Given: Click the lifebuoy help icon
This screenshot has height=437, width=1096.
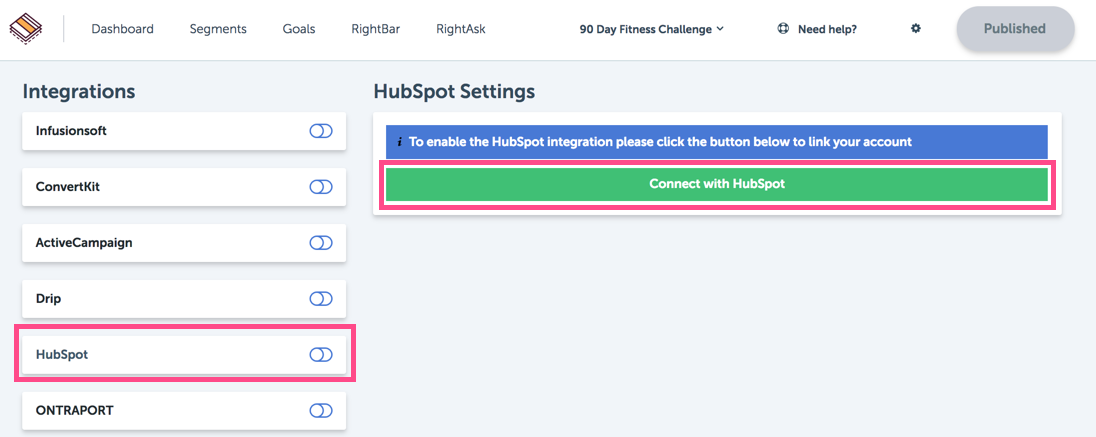Looking at the screenshot, I should [x=784, y=29].
